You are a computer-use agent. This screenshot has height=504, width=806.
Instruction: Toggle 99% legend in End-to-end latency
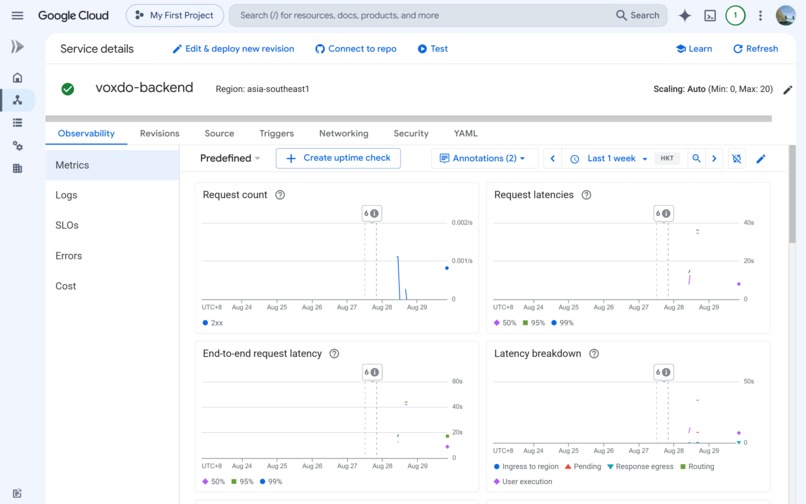tap(271, 482)
